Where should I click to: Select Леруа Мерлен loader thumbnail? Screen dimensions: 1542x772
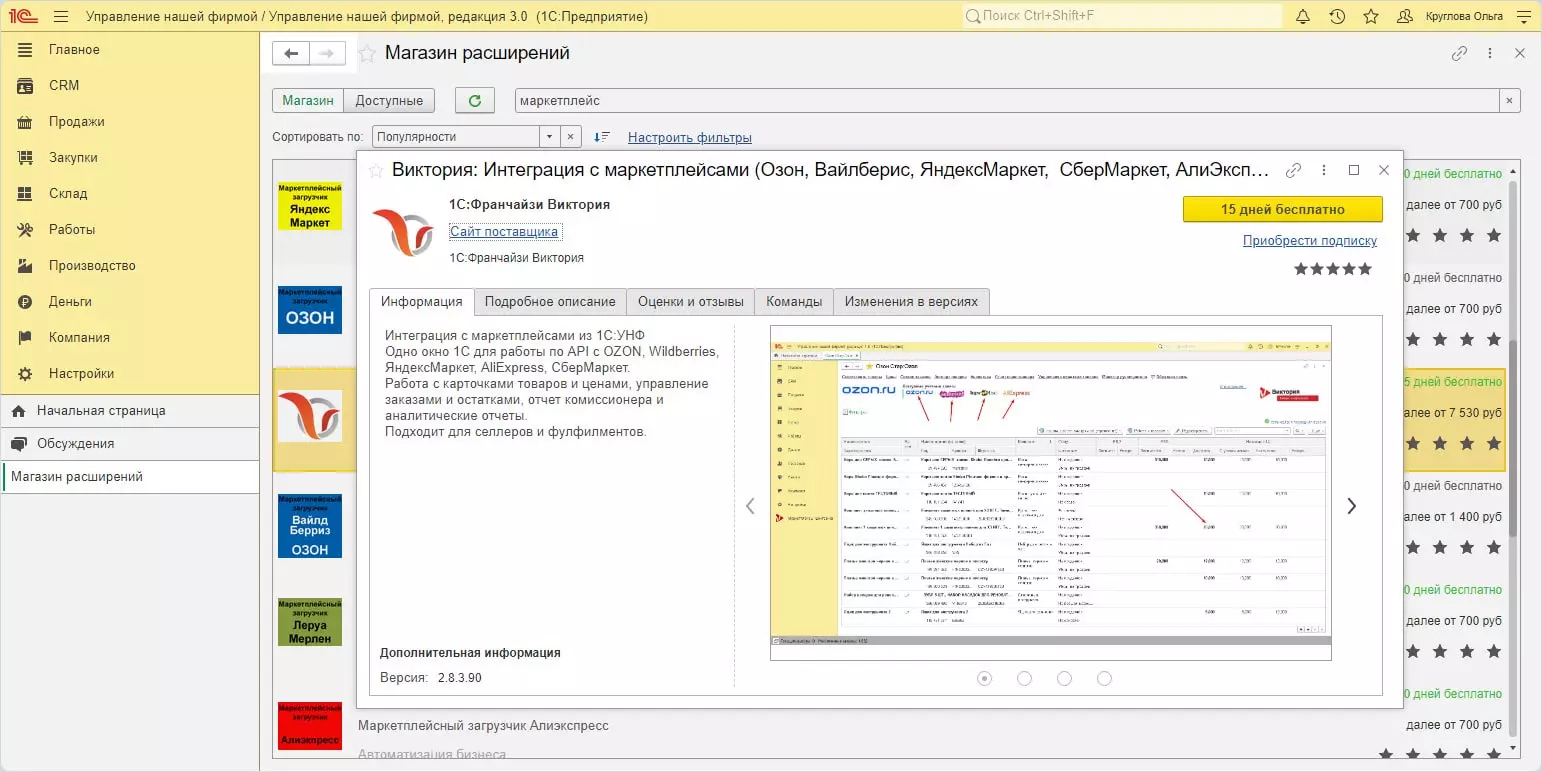310,621
